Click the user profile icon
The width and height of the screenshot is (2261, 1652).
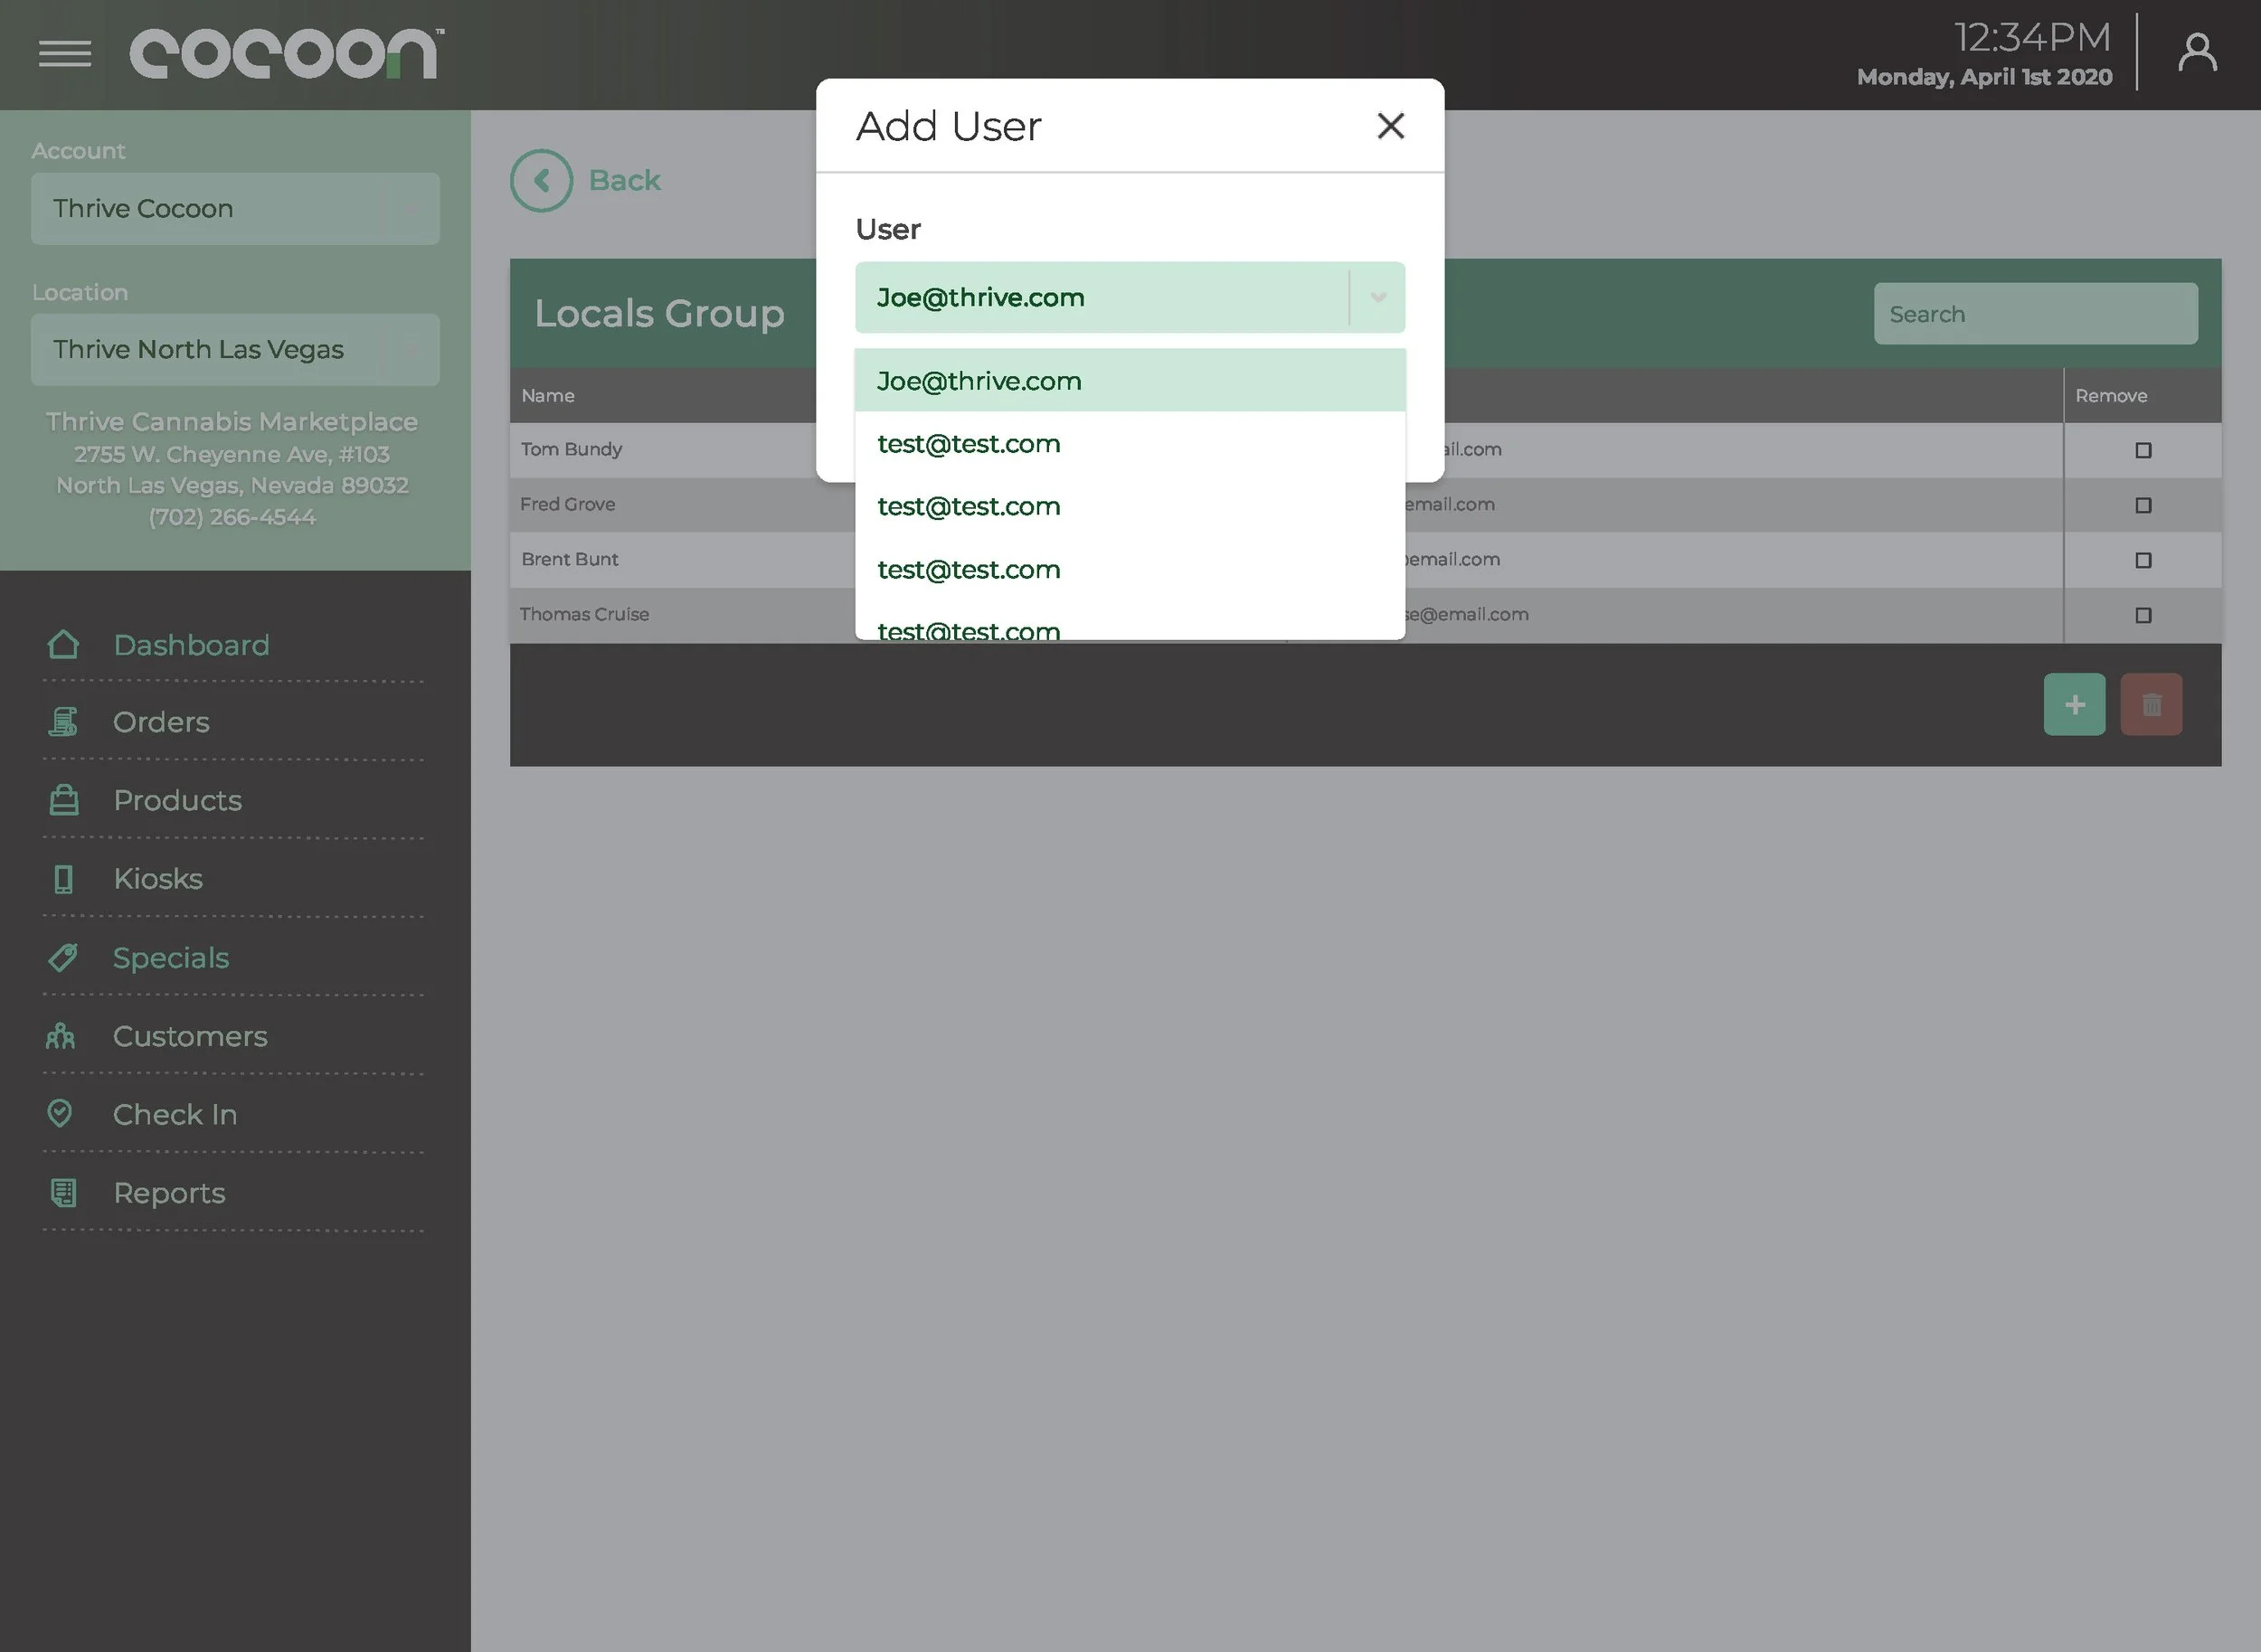[x=2197, y=53]
